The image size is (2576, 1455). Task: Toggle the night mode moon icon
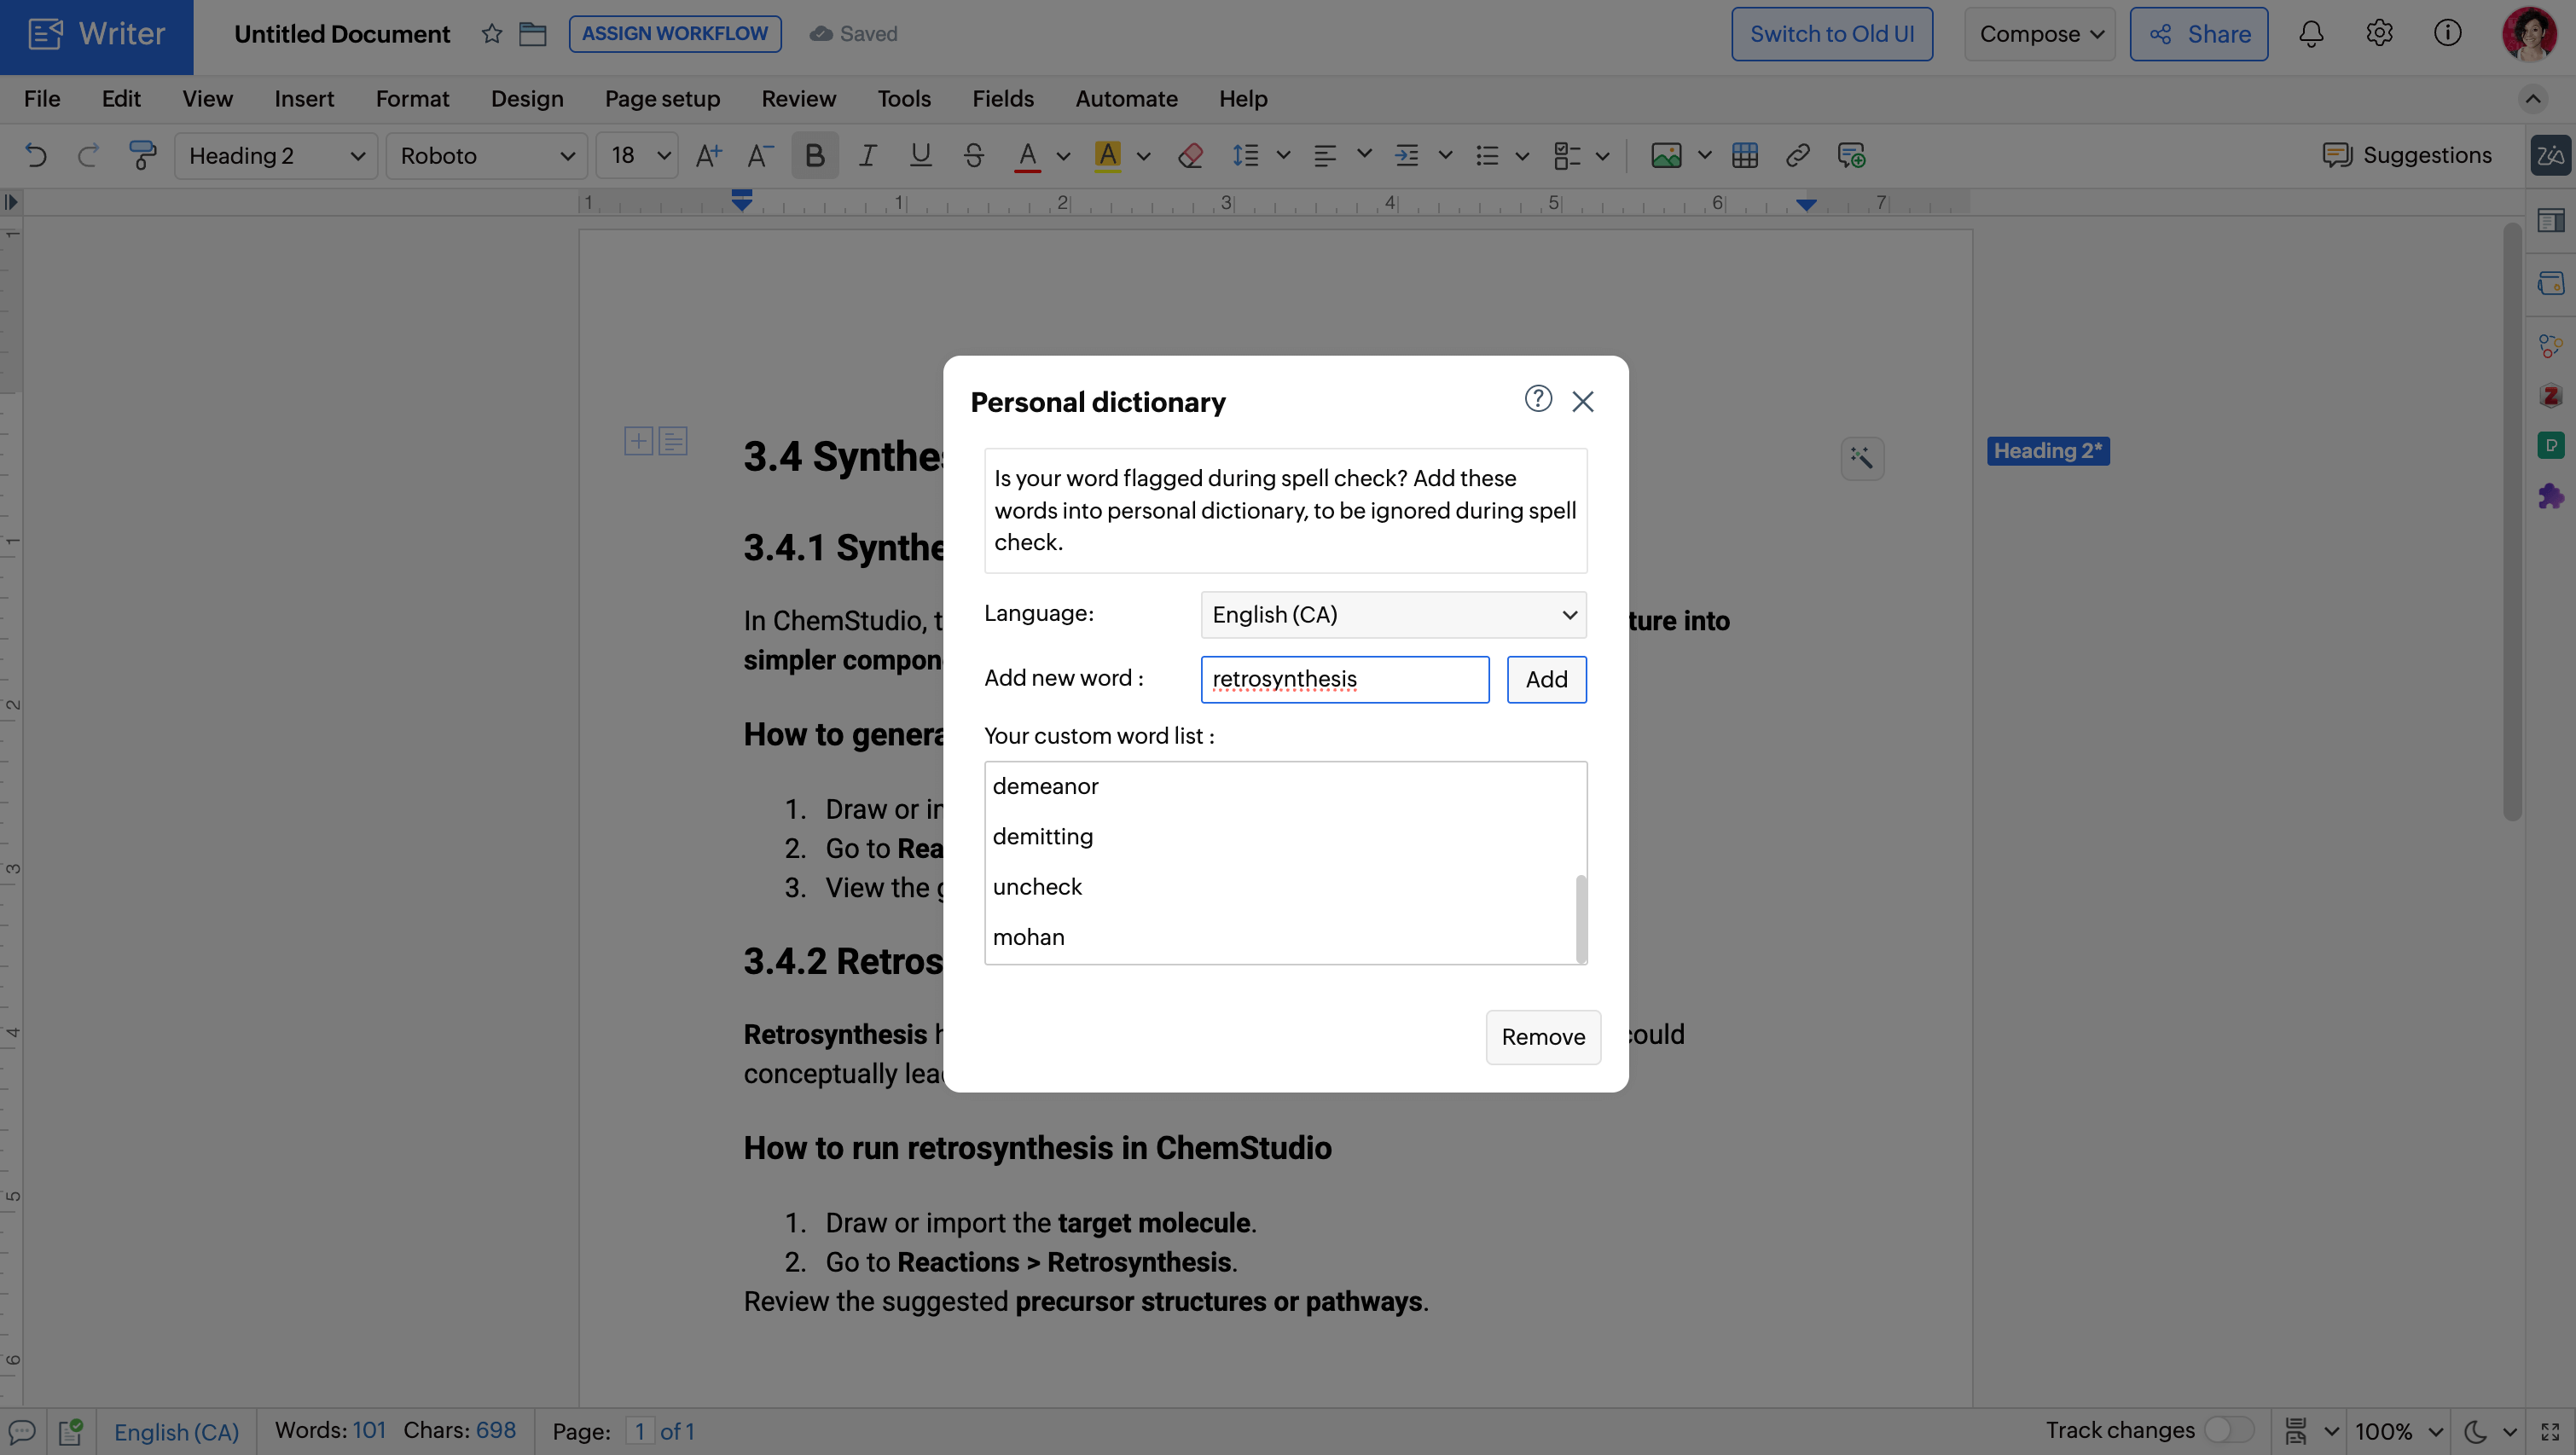tap(2475, 1431)
